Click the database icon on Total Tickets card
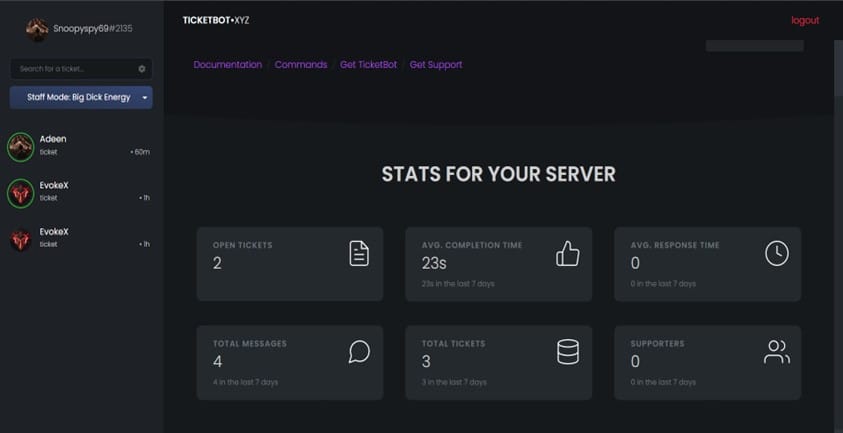This screenshot has height=433, width=843. [x=568, y=352]
